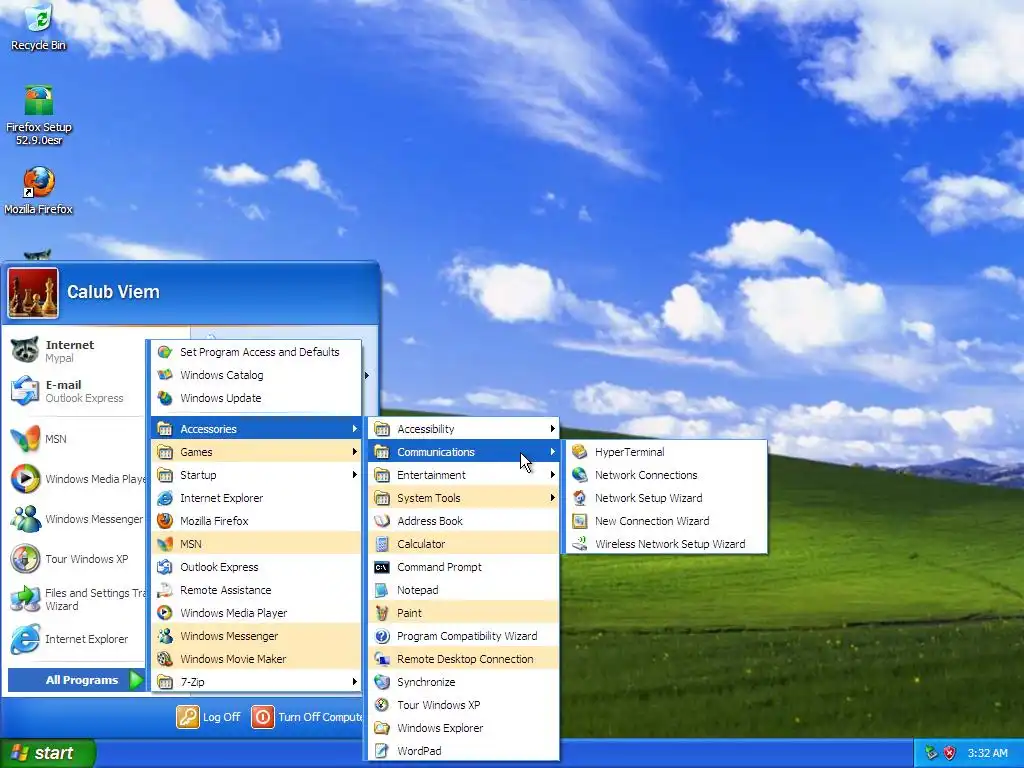Click the Notepad icon
Screen dimensions: 1024x768
point(382,590)
